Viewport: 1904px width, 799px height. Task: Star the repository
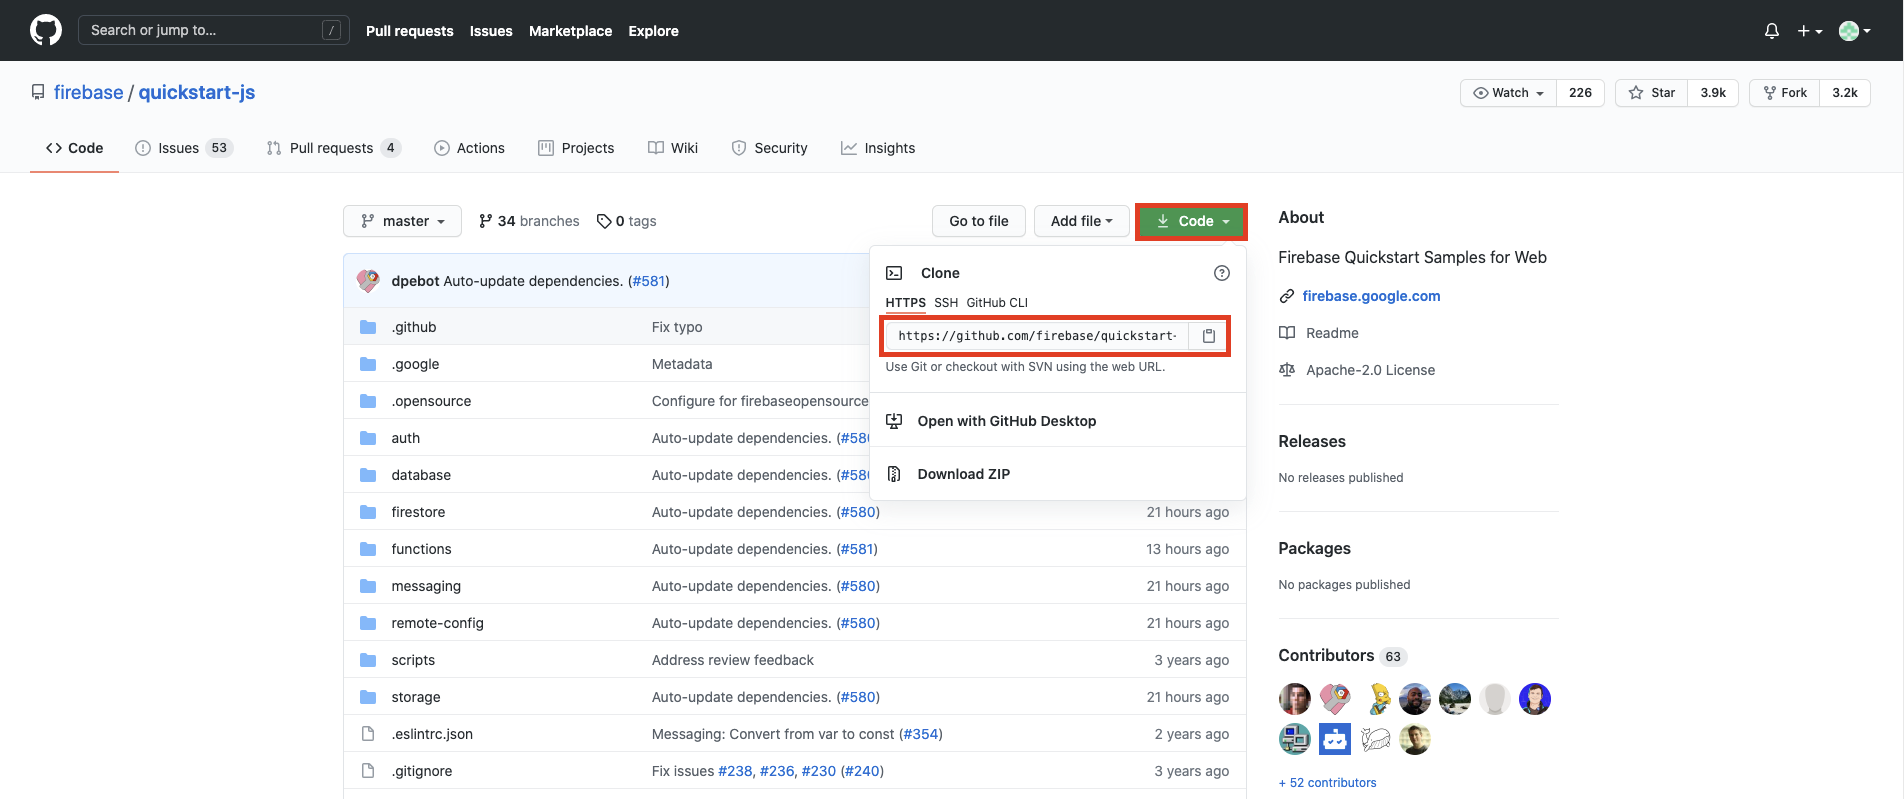click(x=1652, y=93)
